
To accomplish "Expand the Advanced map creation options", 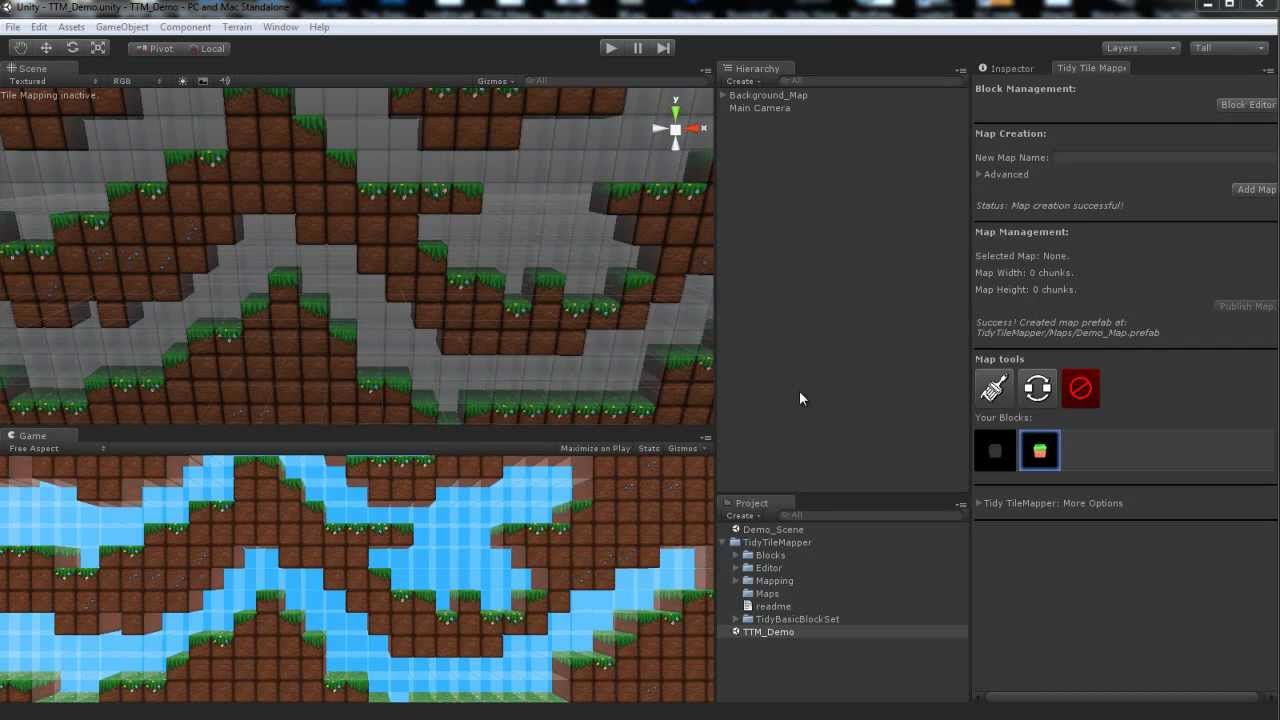I will click(979, 174).
